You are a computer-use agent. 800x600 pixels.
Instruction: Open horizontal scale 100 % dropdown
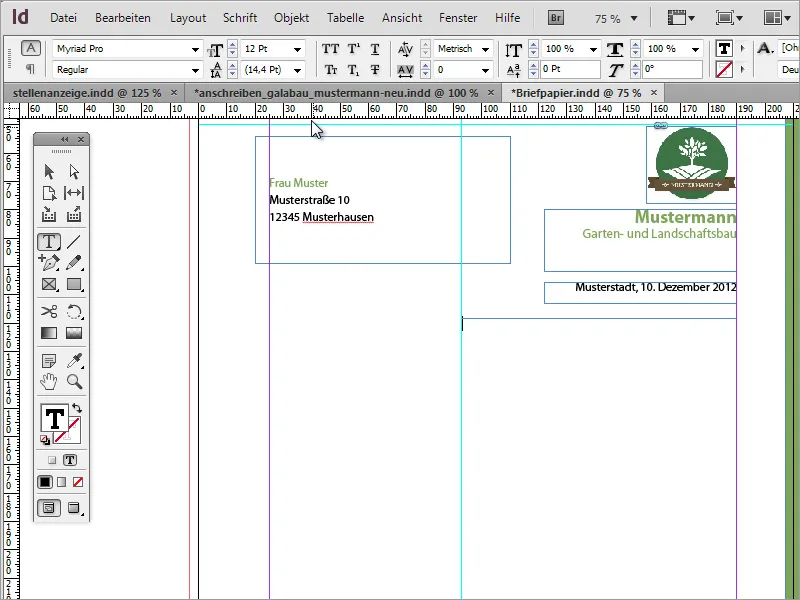(695, 49)
